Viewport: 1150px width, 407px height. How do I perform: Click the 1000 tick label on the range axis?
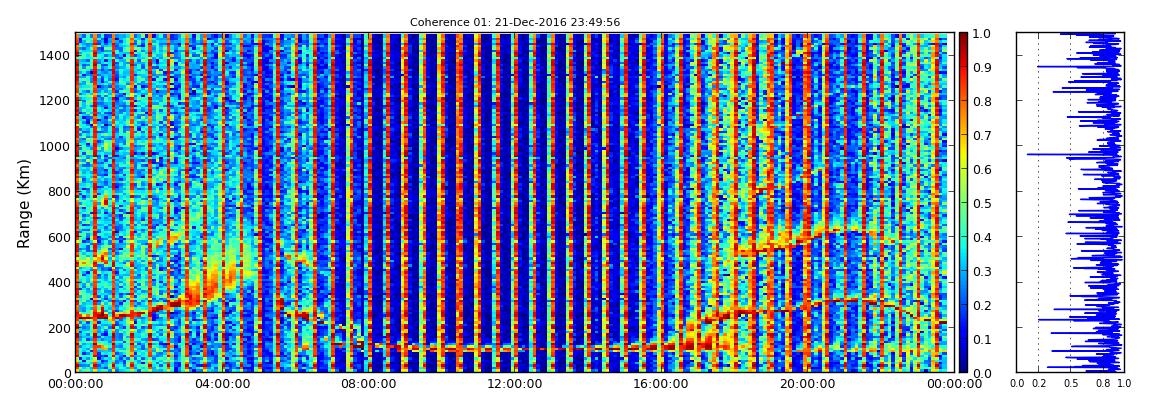tap(56, 146)
